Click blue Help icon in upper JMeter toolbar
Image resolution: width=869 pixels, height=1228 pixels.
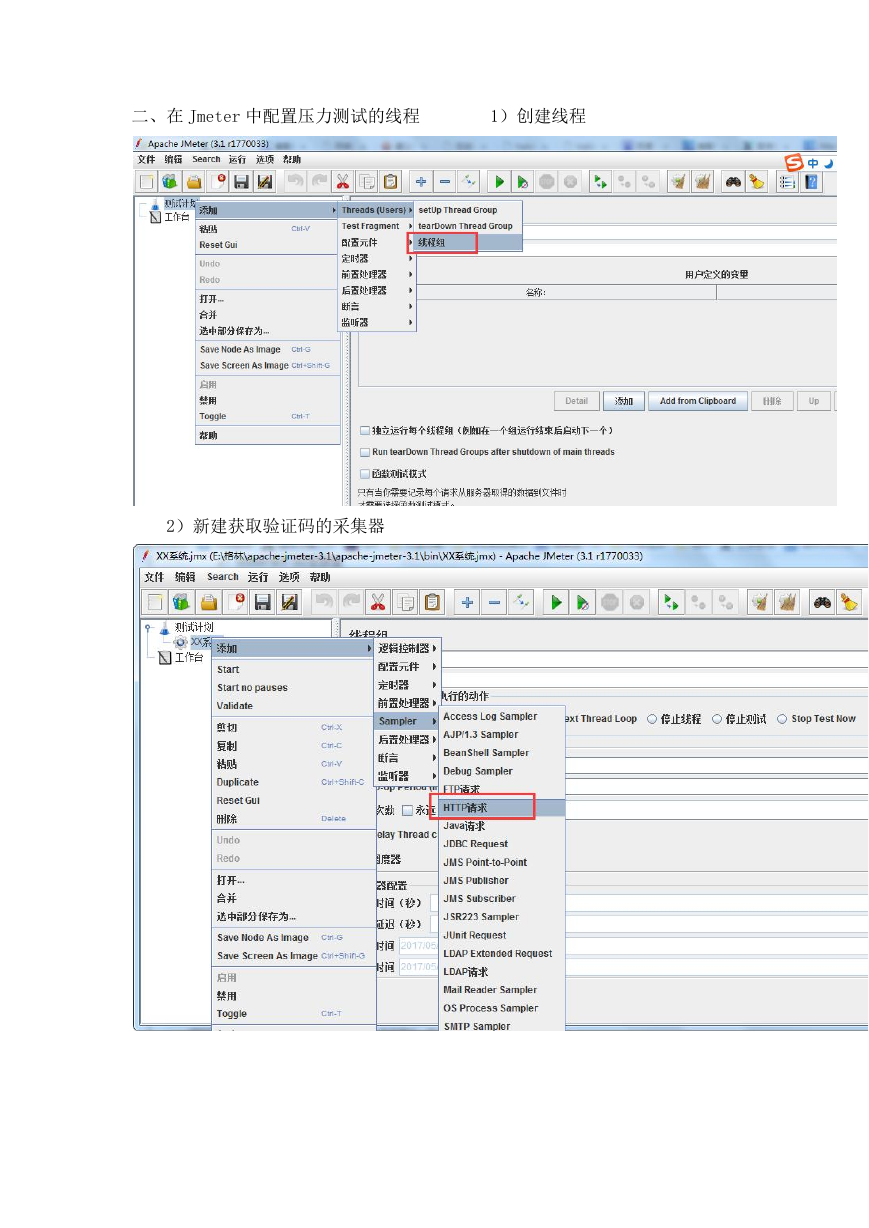coord(812,181)
